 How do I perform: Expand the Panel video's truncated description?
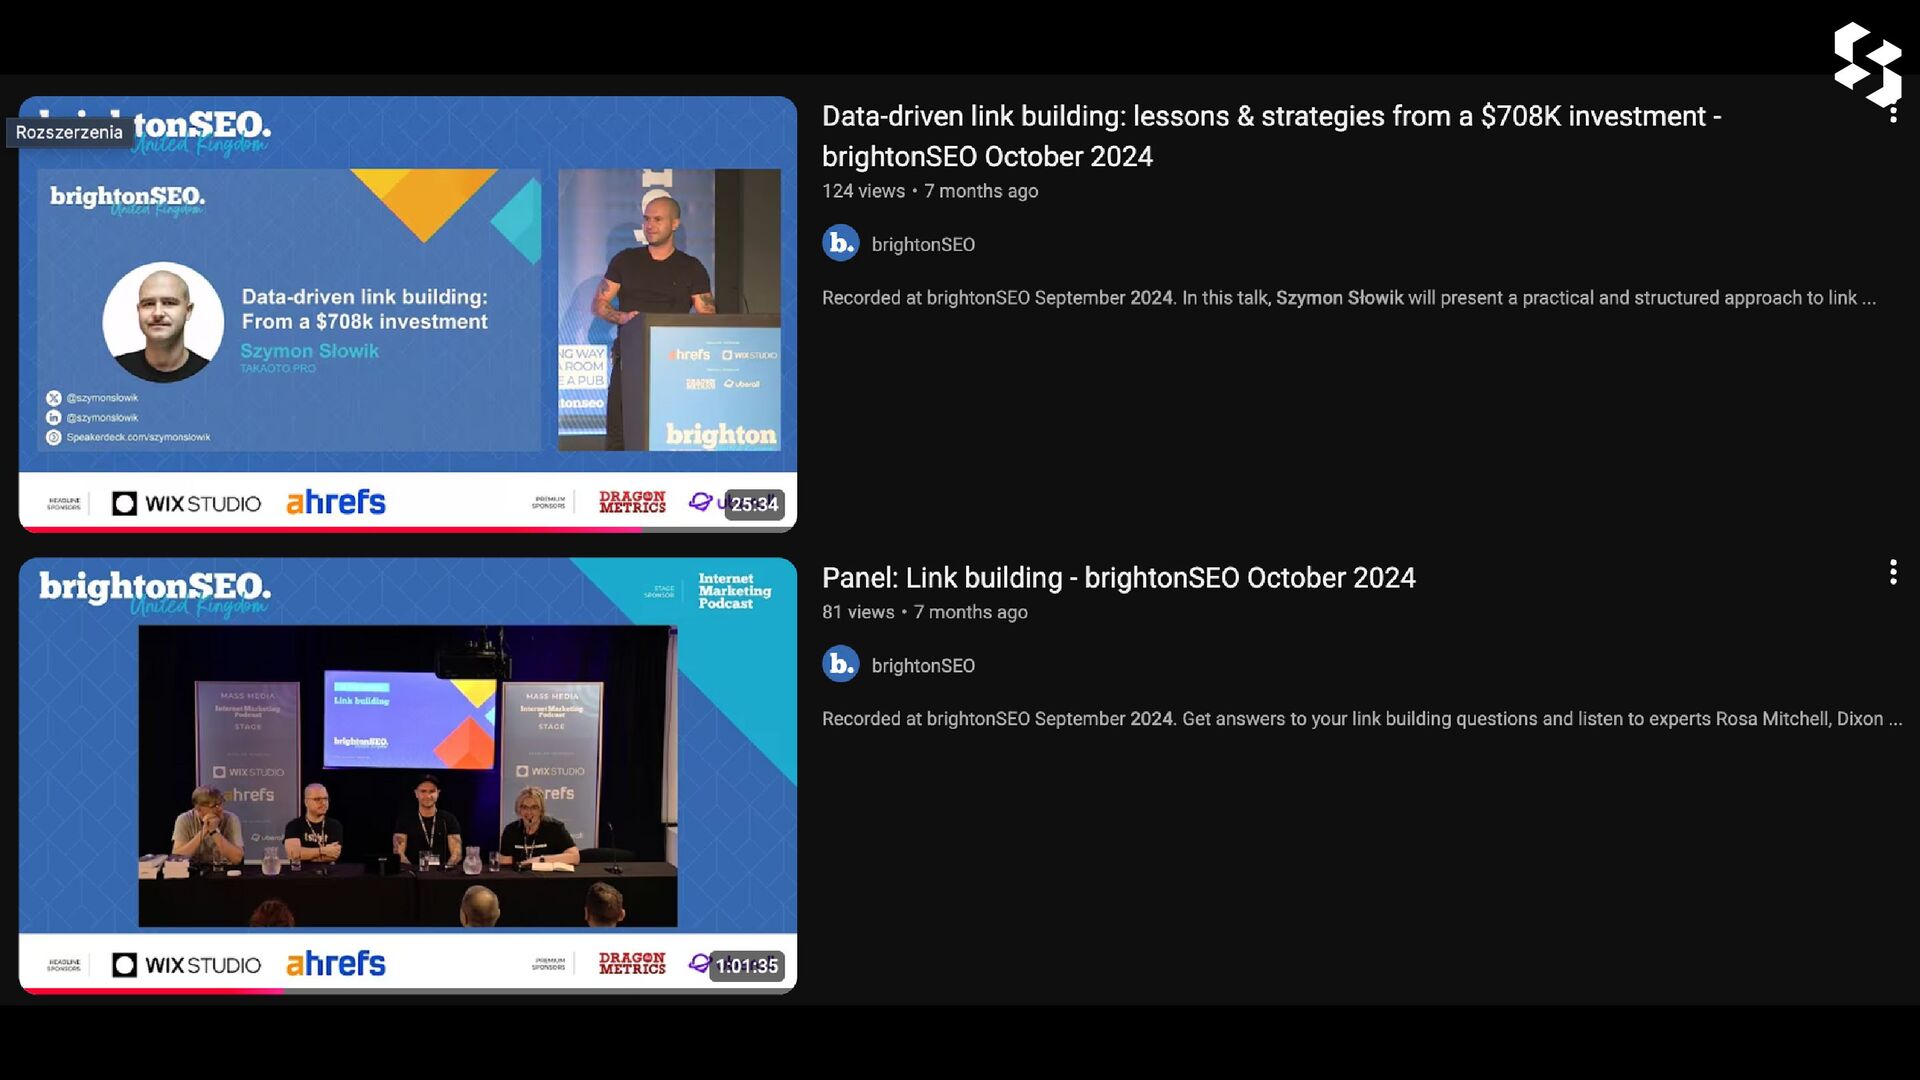pyautogui.click(x=1893, y=719)
